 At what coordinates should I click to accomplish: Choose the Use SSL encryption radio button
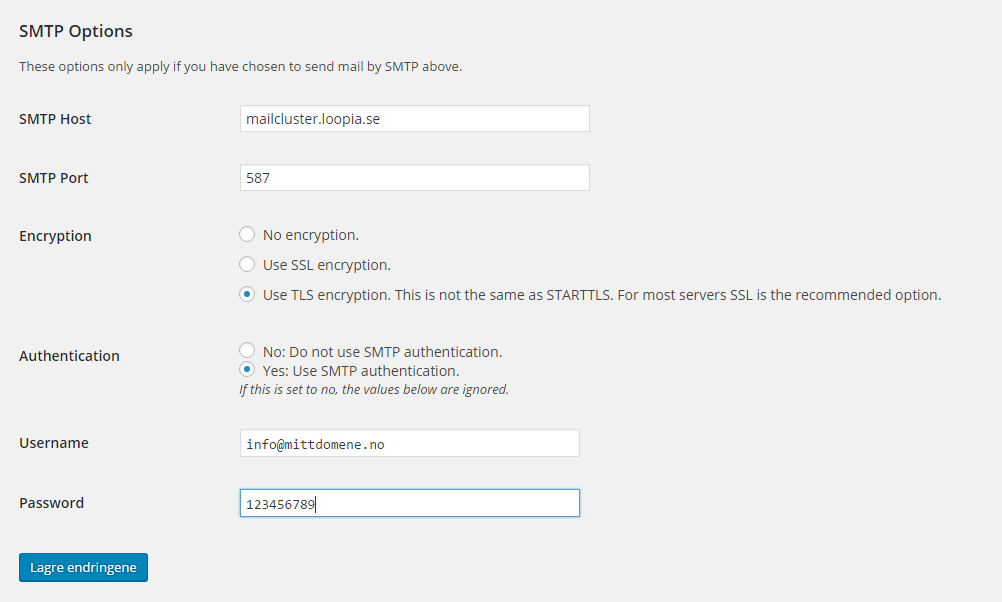[247, 264]
